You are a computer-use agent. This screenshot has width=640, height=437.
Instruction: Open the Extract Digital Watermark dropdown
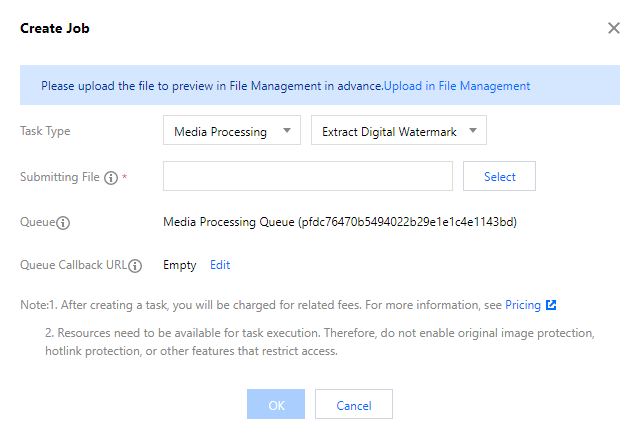pyautogui.click(x=398, y=131)
